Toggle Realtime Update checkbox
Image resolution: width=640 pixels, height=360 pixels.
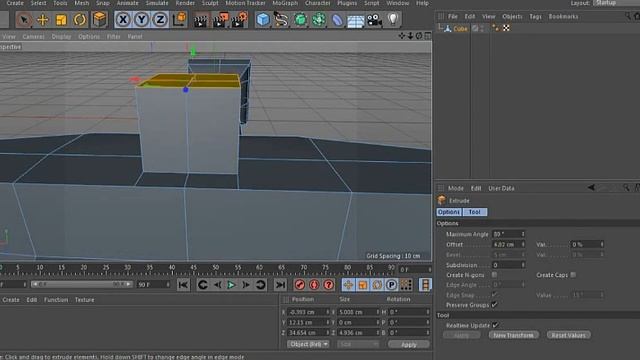click(495, 325)
